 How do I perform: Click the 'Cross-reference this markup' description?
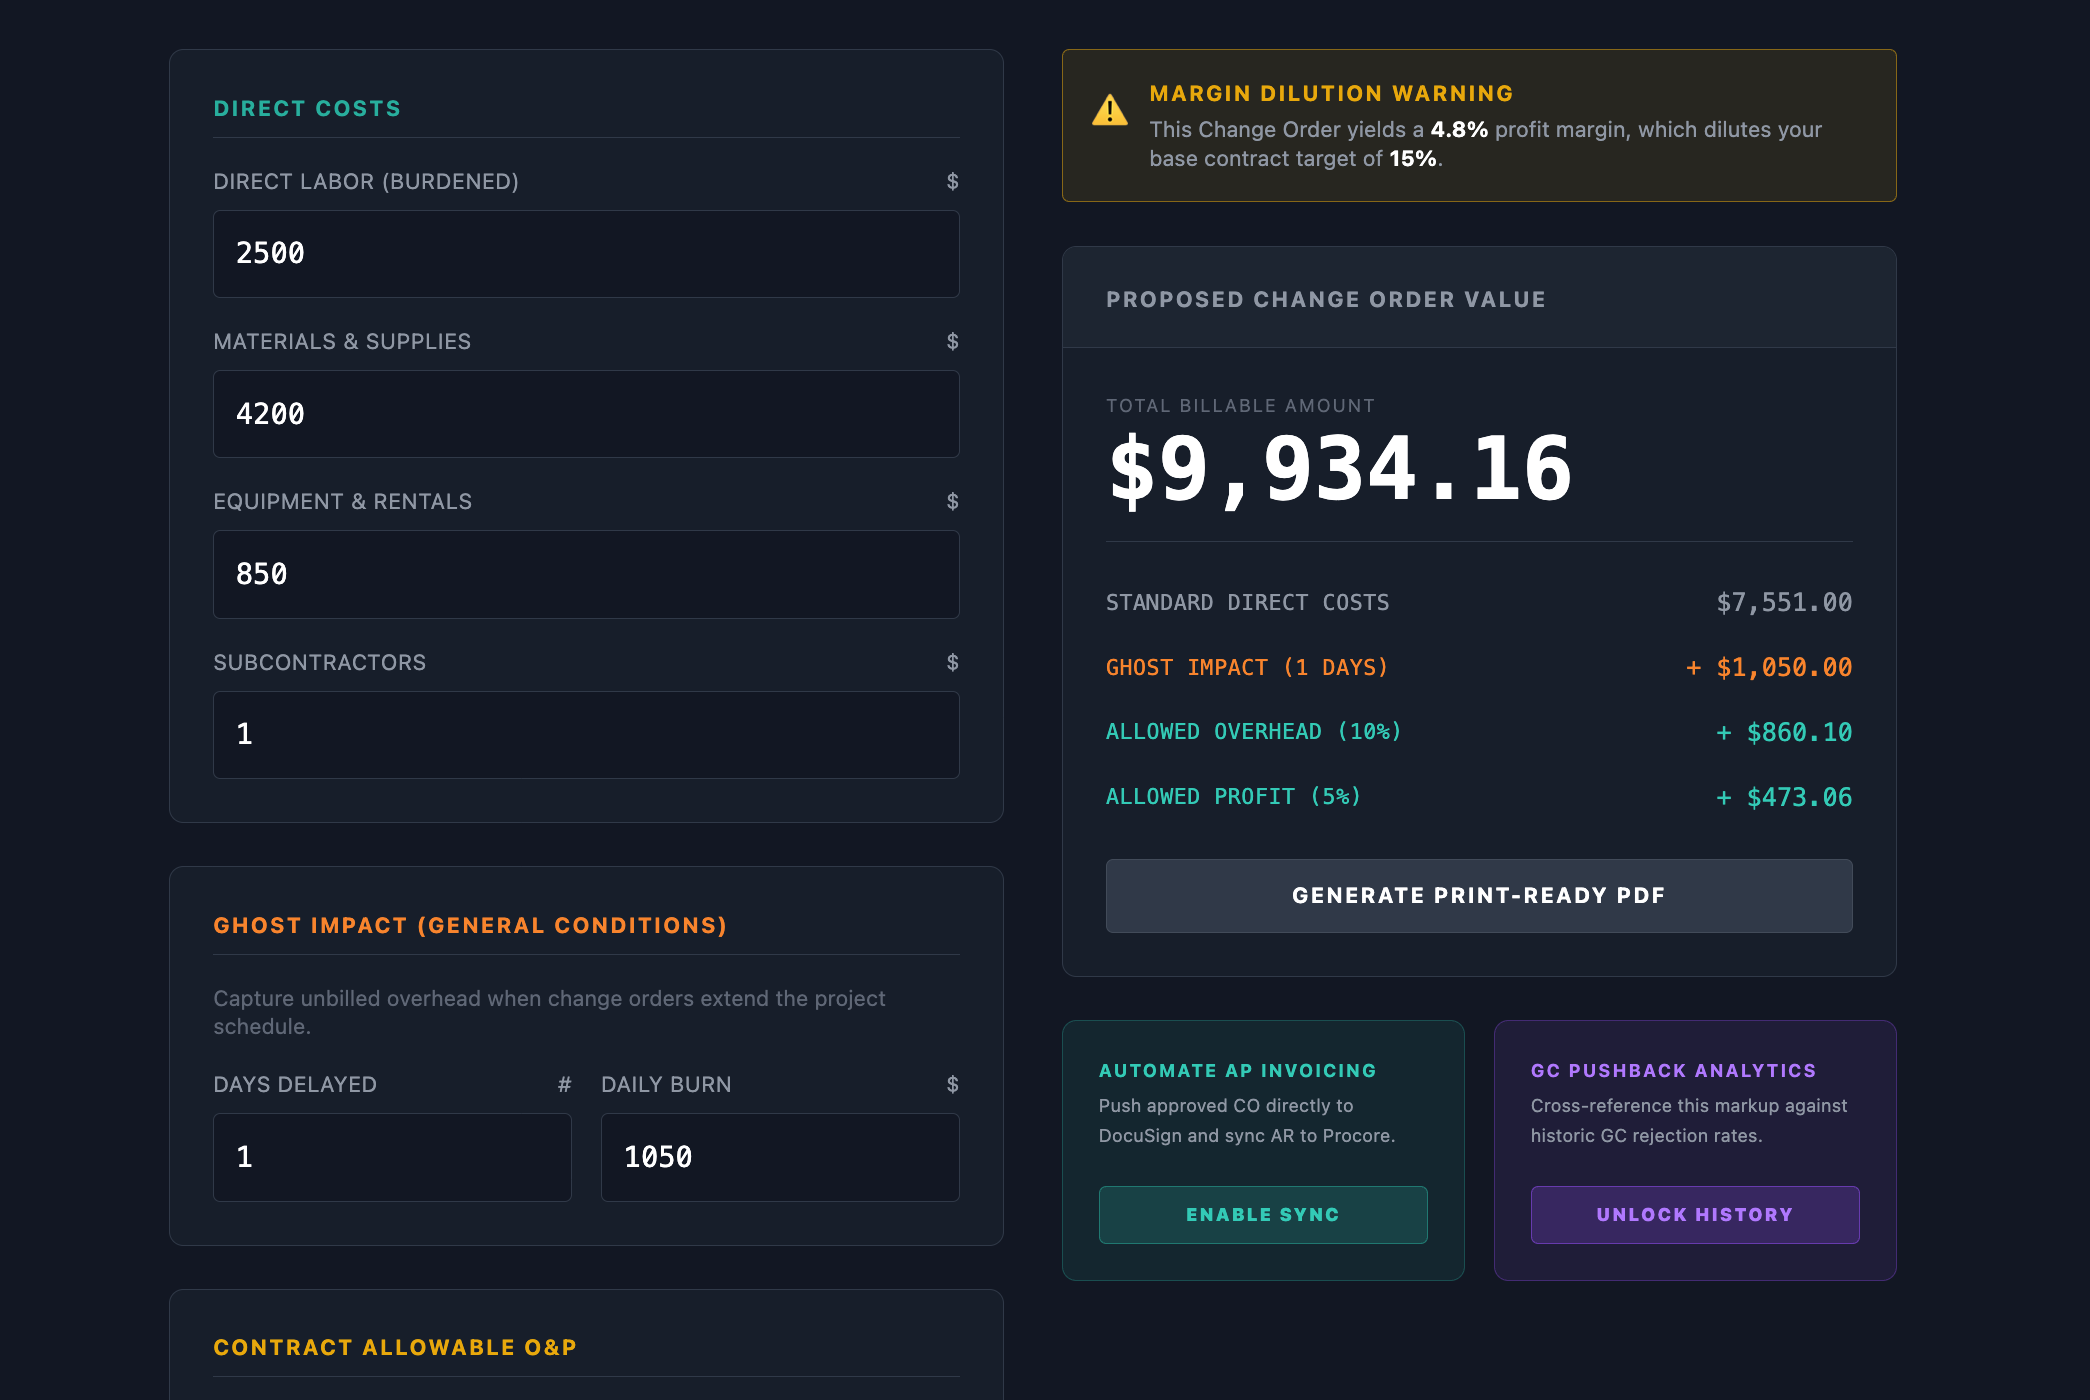tap(1689, 1121)
